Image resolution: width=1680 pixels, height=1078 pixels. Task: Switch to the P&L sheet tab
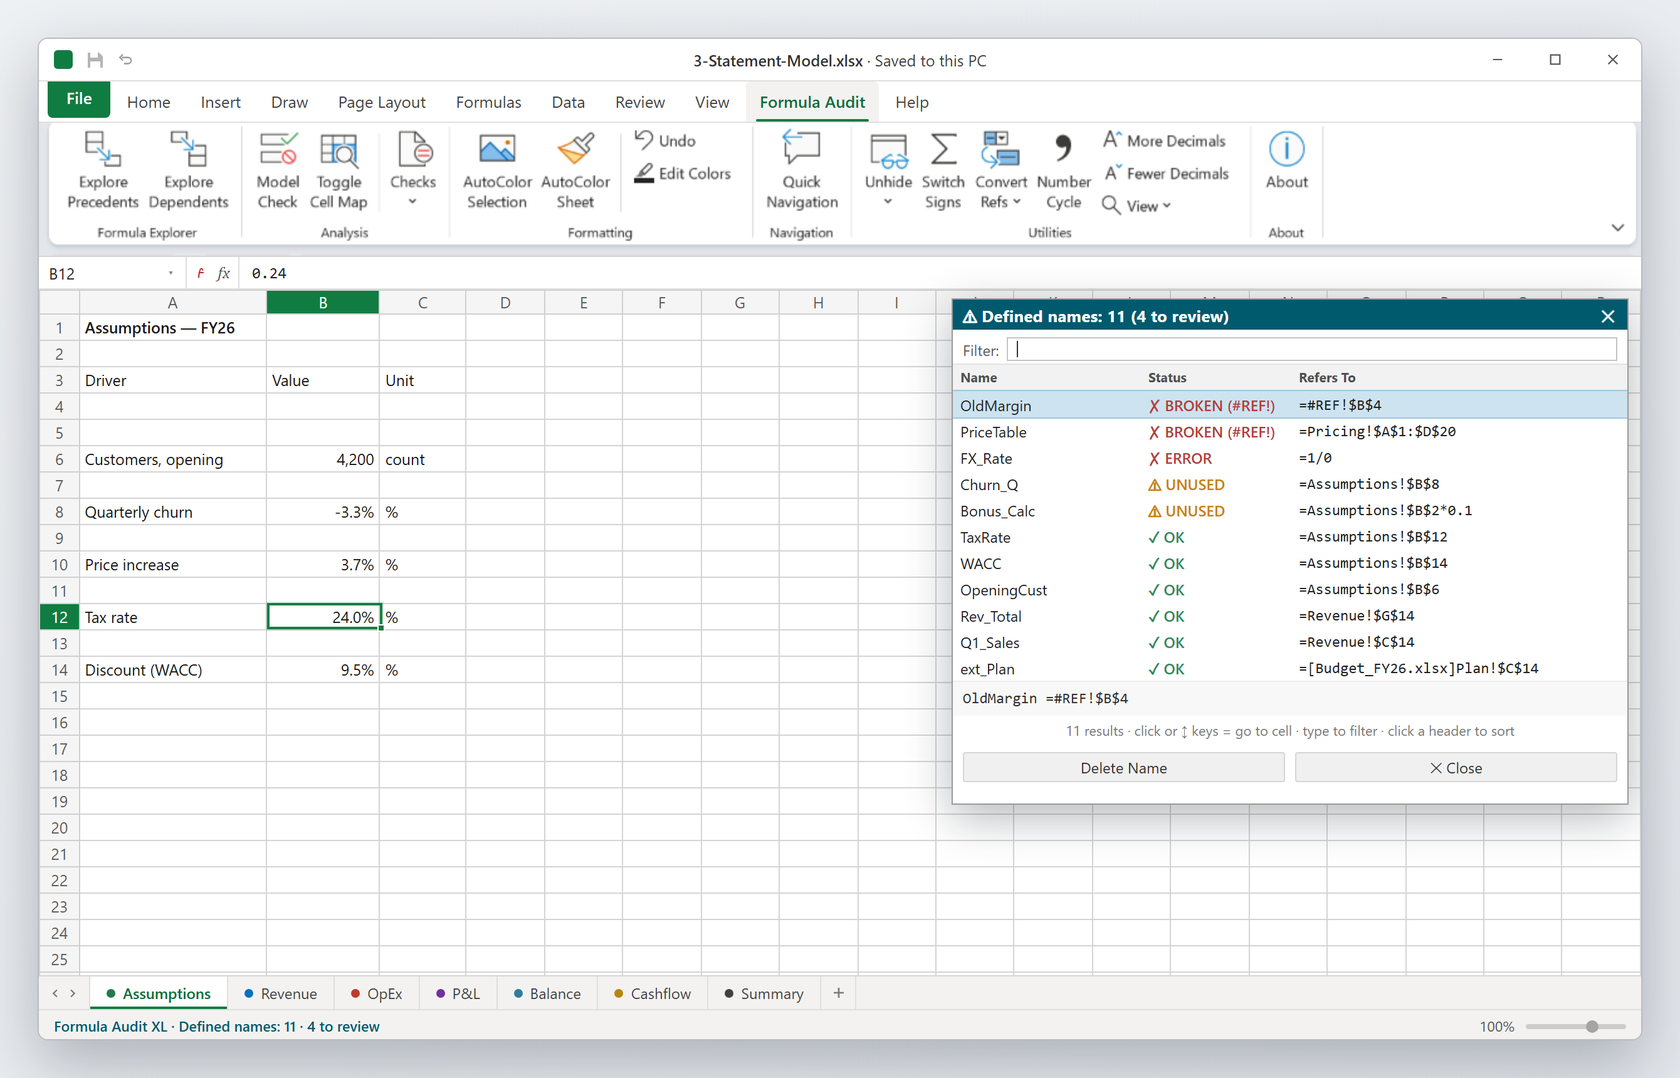click(x=458, y=993)
